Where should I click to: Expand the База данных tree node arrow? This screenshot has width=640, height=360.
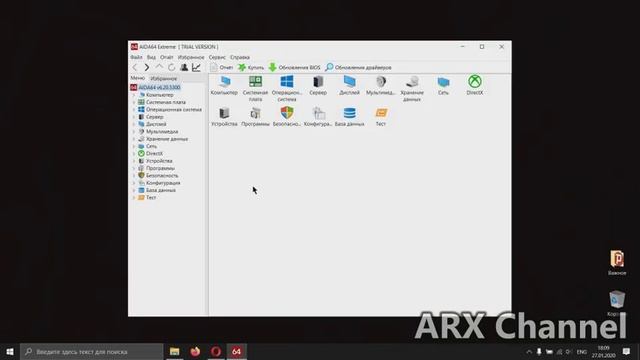[x=134, y=190]
